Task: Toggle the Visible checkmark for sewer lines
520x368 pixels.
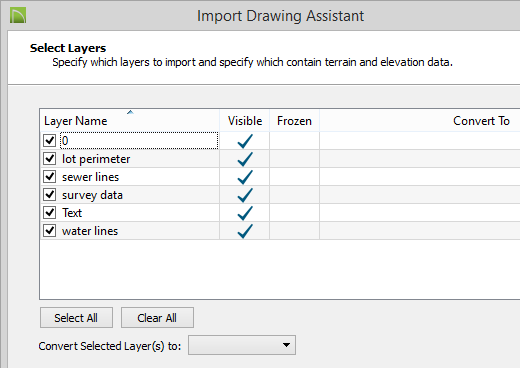Action: 245,177
